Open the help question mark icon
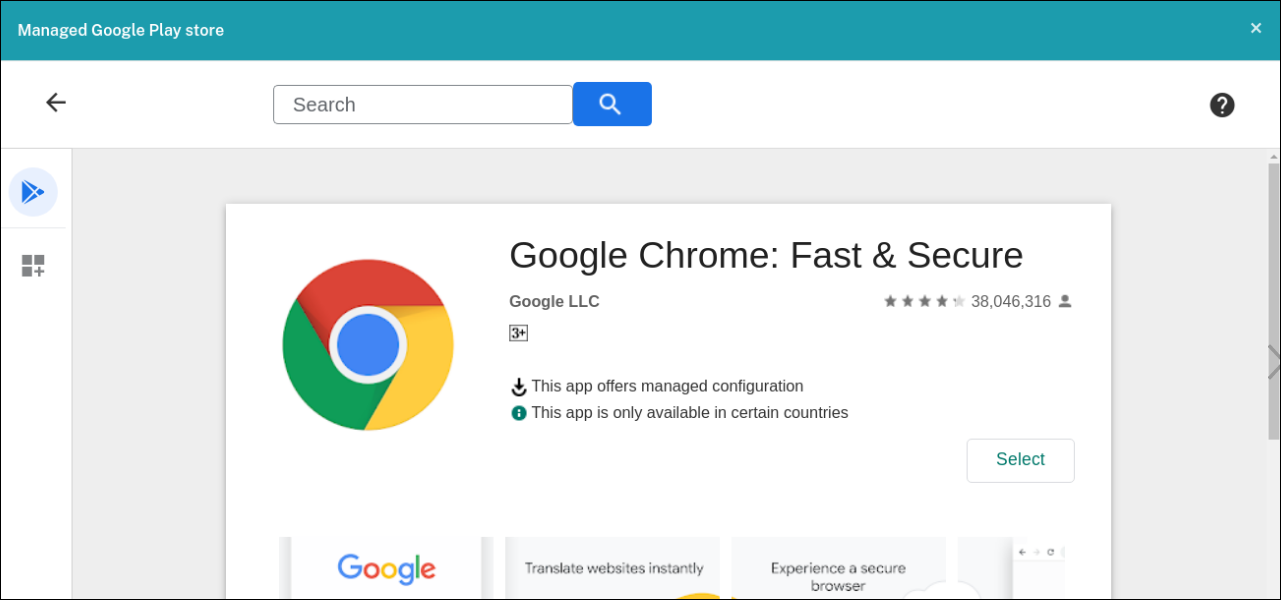The image size is (1281, 600). tap(1222, 105)
